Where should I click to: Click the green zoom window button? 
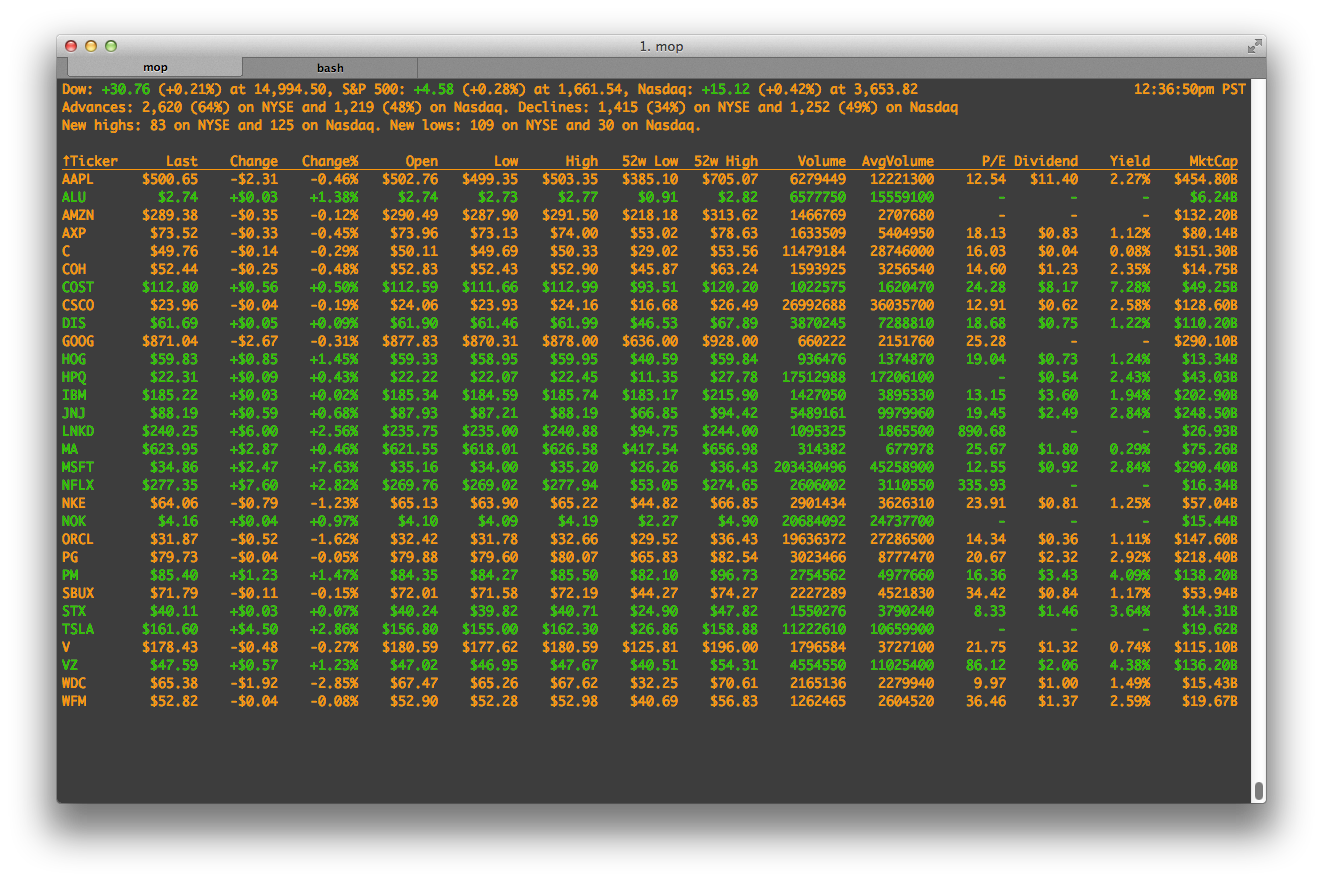(111, 46)
